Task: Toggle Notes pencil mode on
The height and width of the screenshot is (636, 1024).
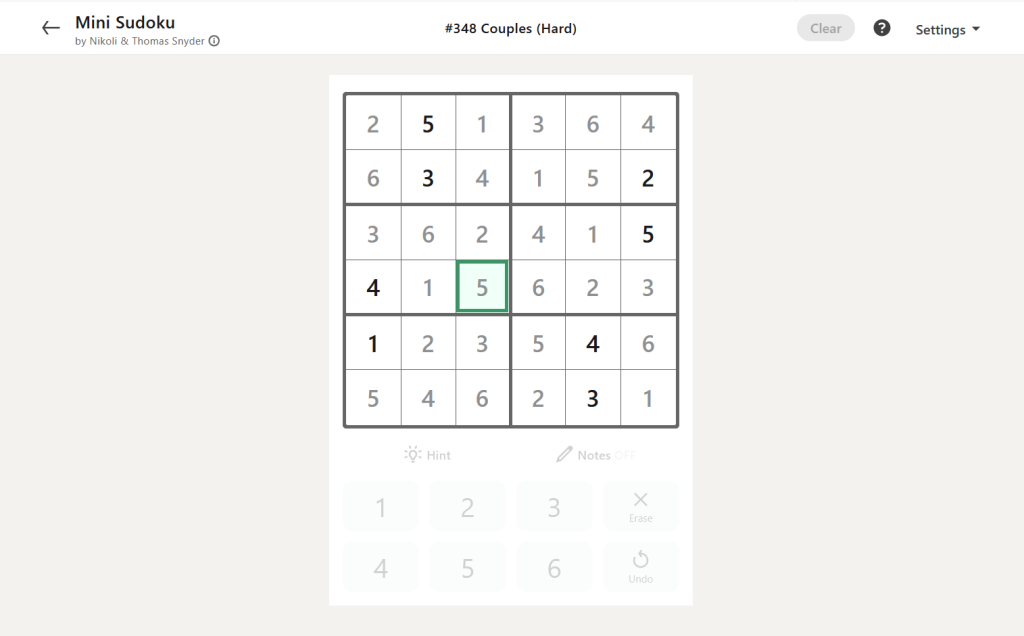Action: pos(596,454)
